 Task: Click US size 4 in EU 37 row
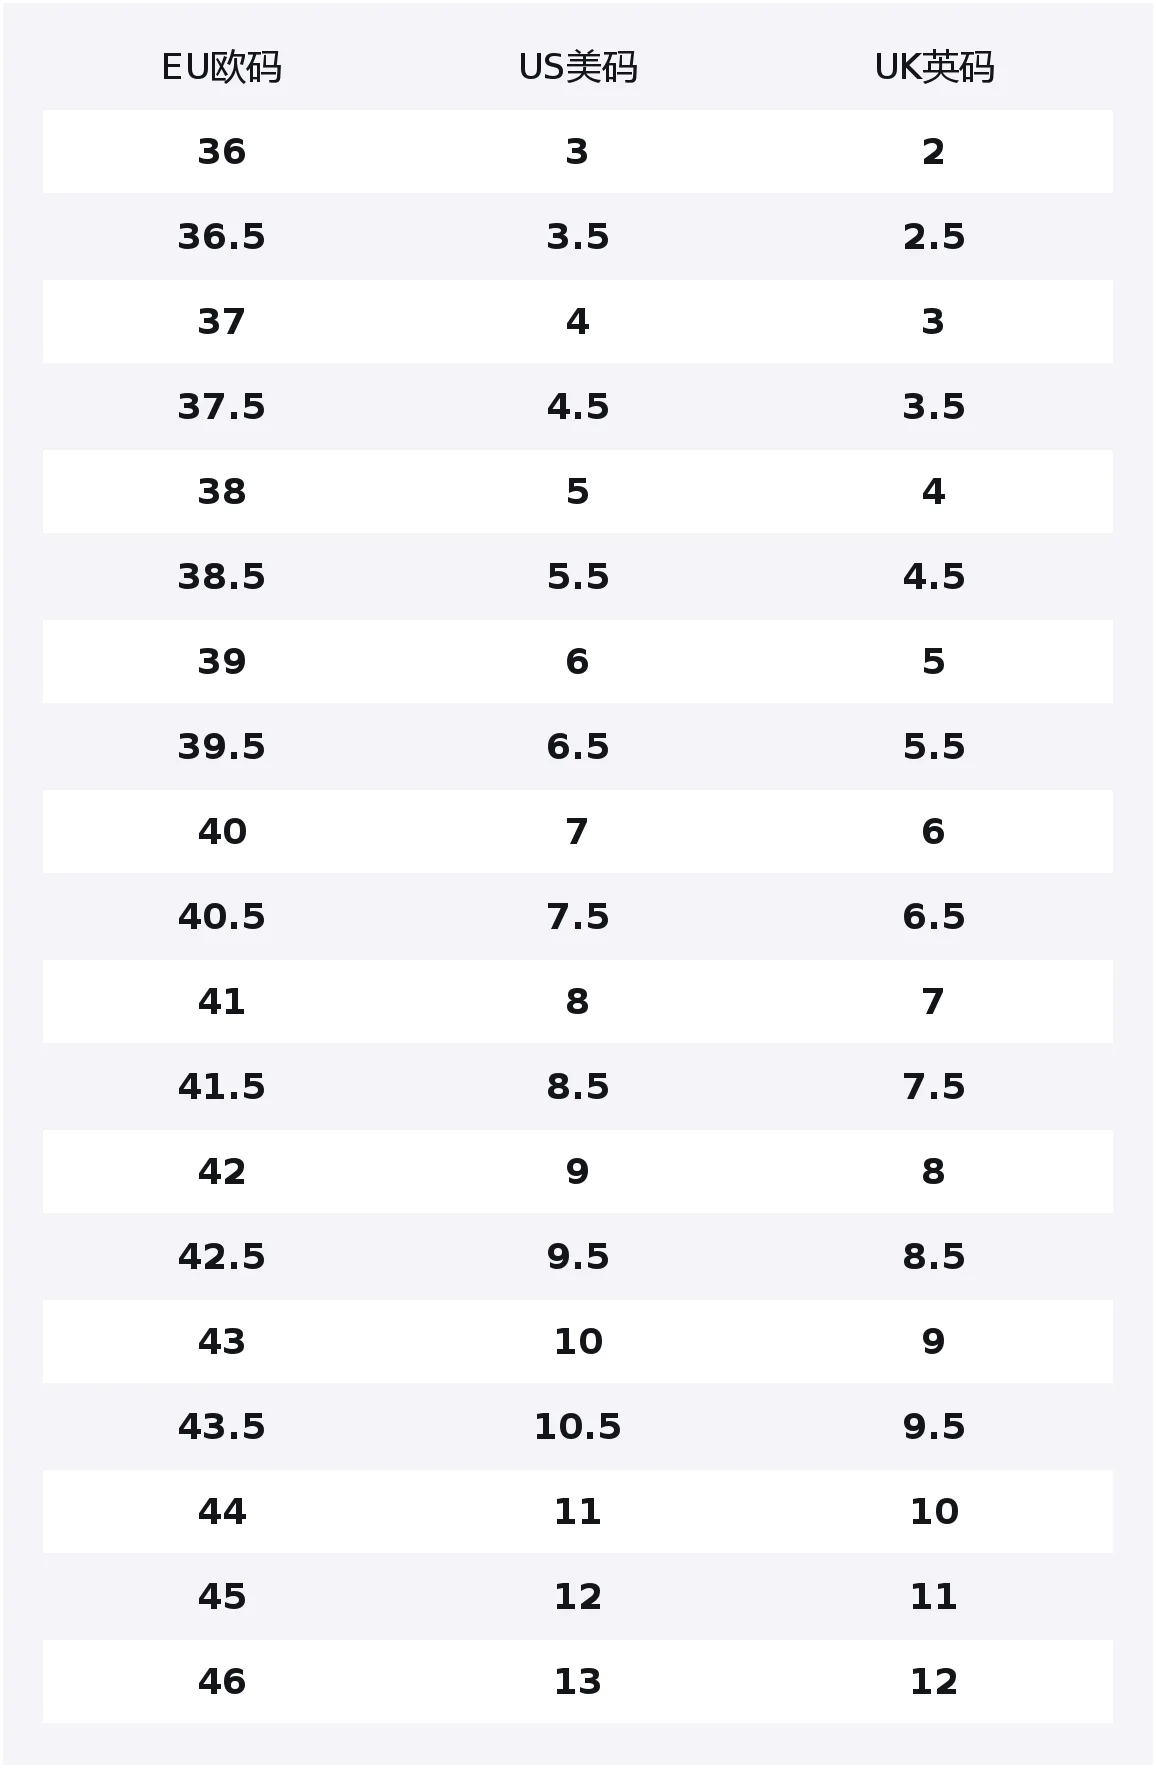[x=578, y=322]
